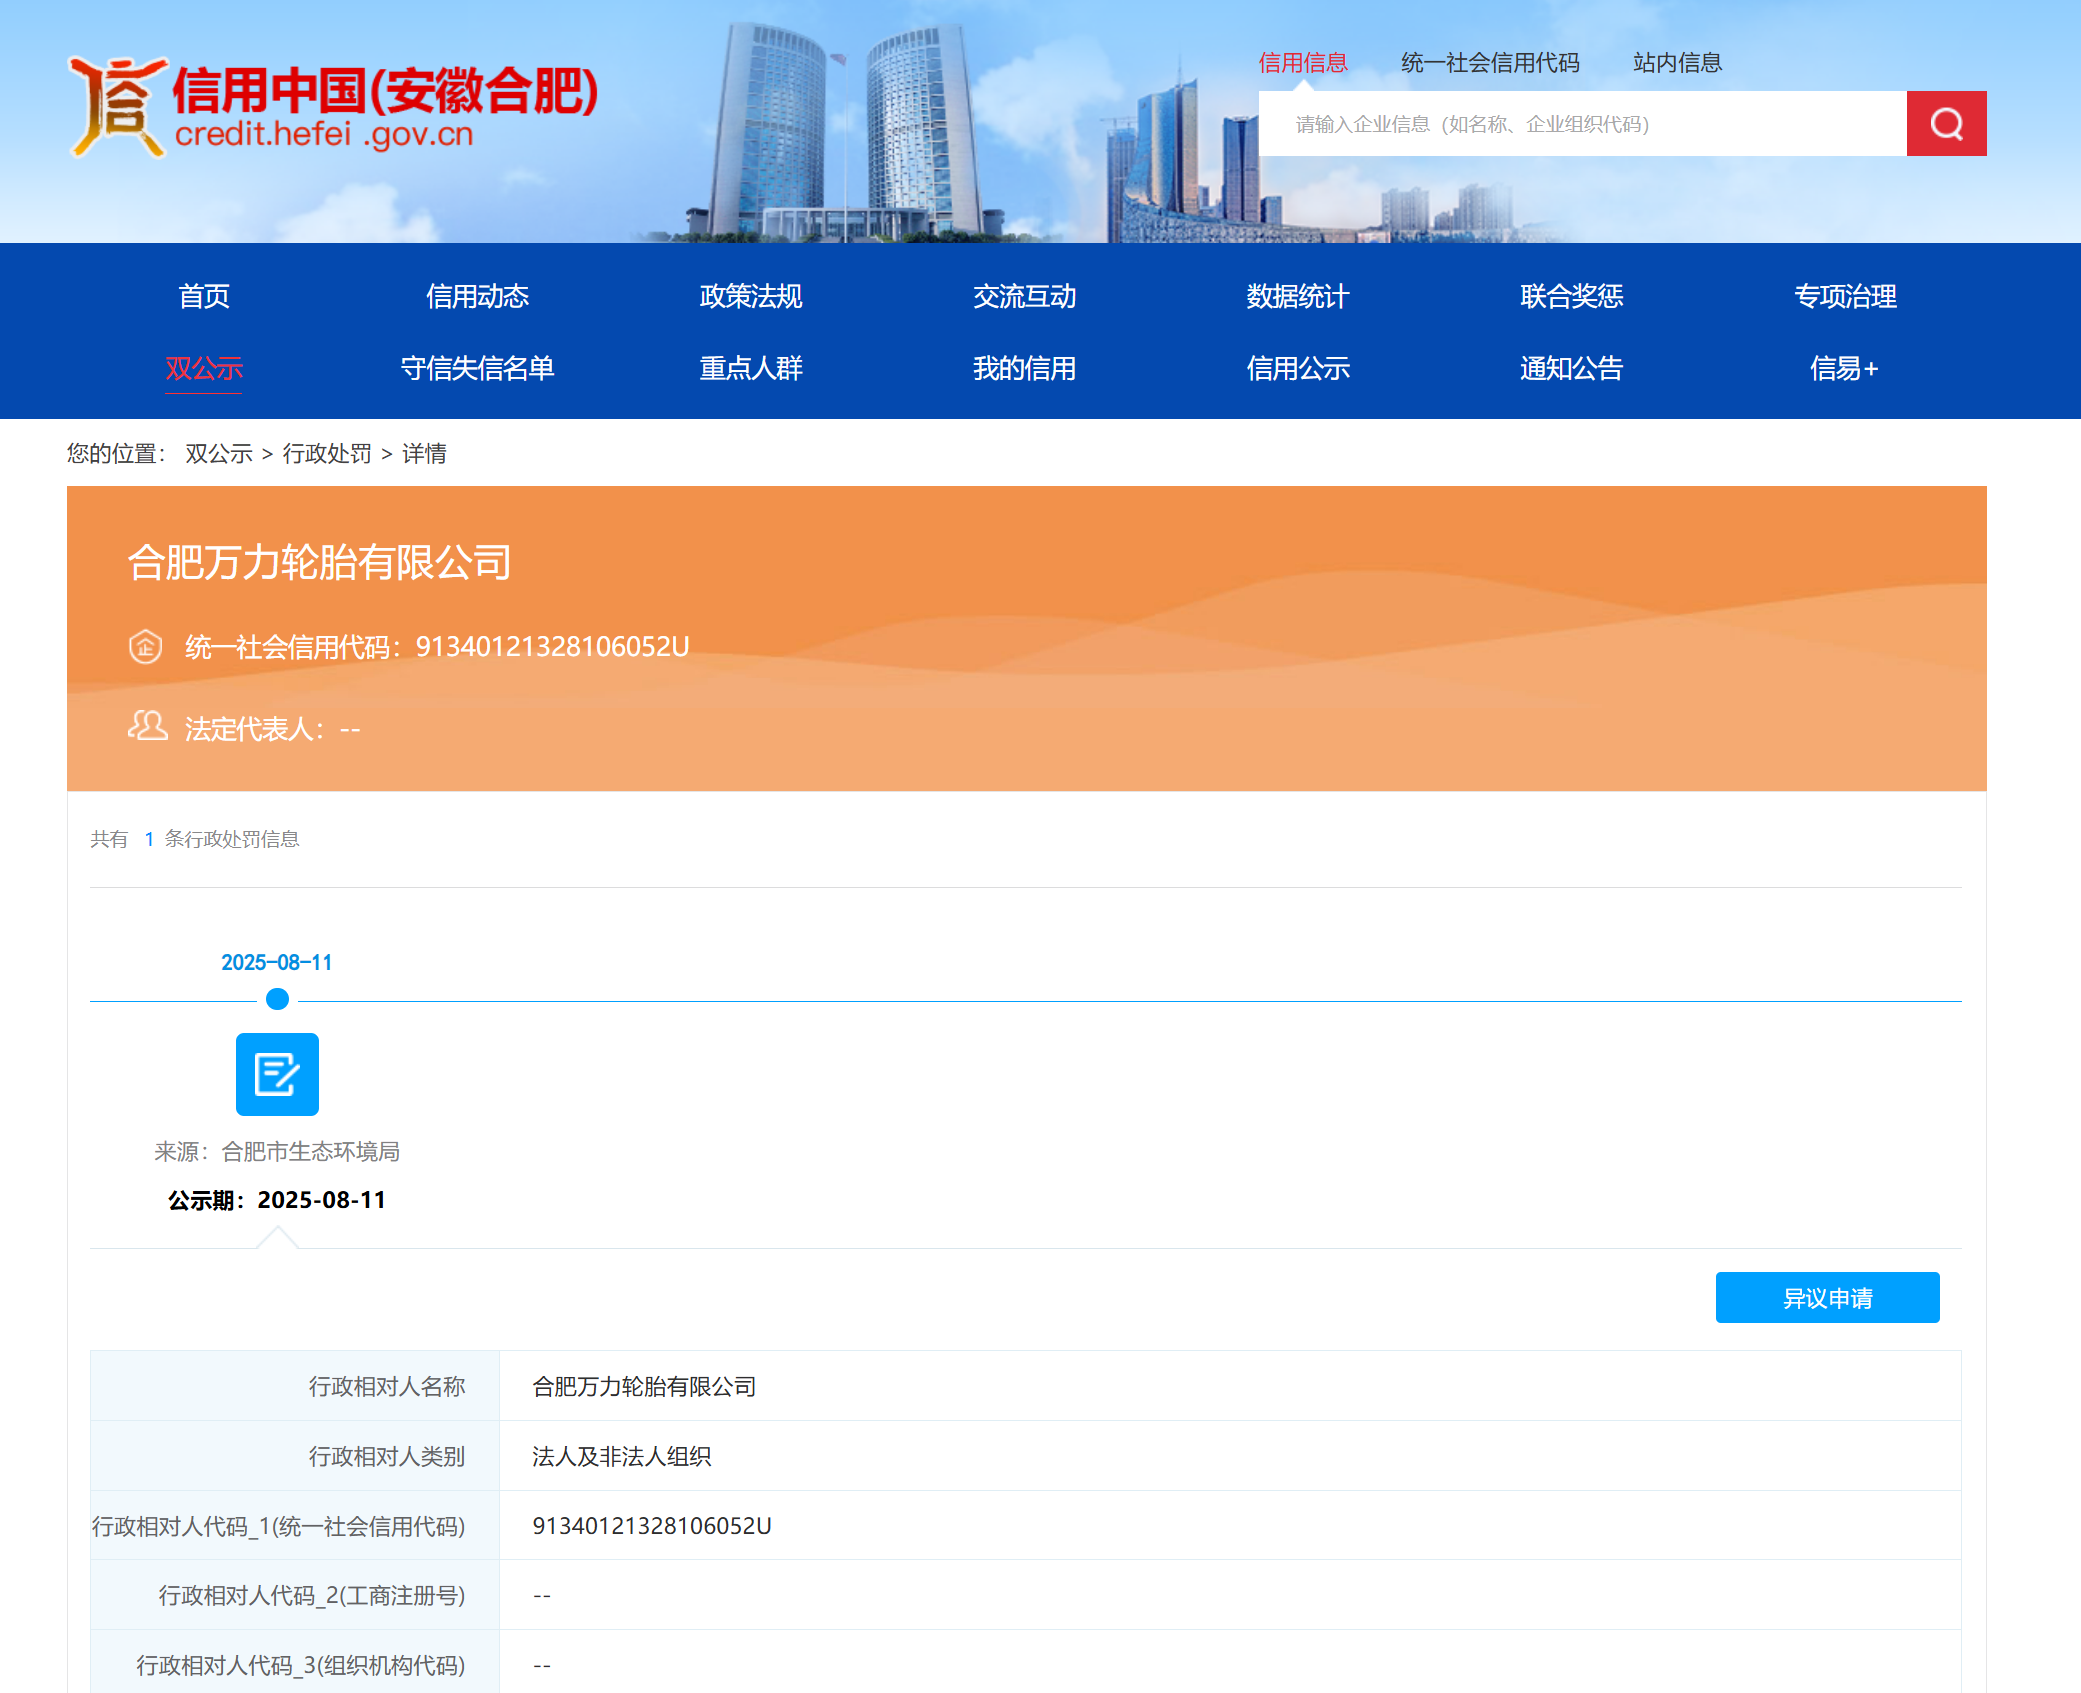The height and width of the screenshot is (1693, 2081).
Task: Open the Credit China Hefei logo
Action: 333,108
